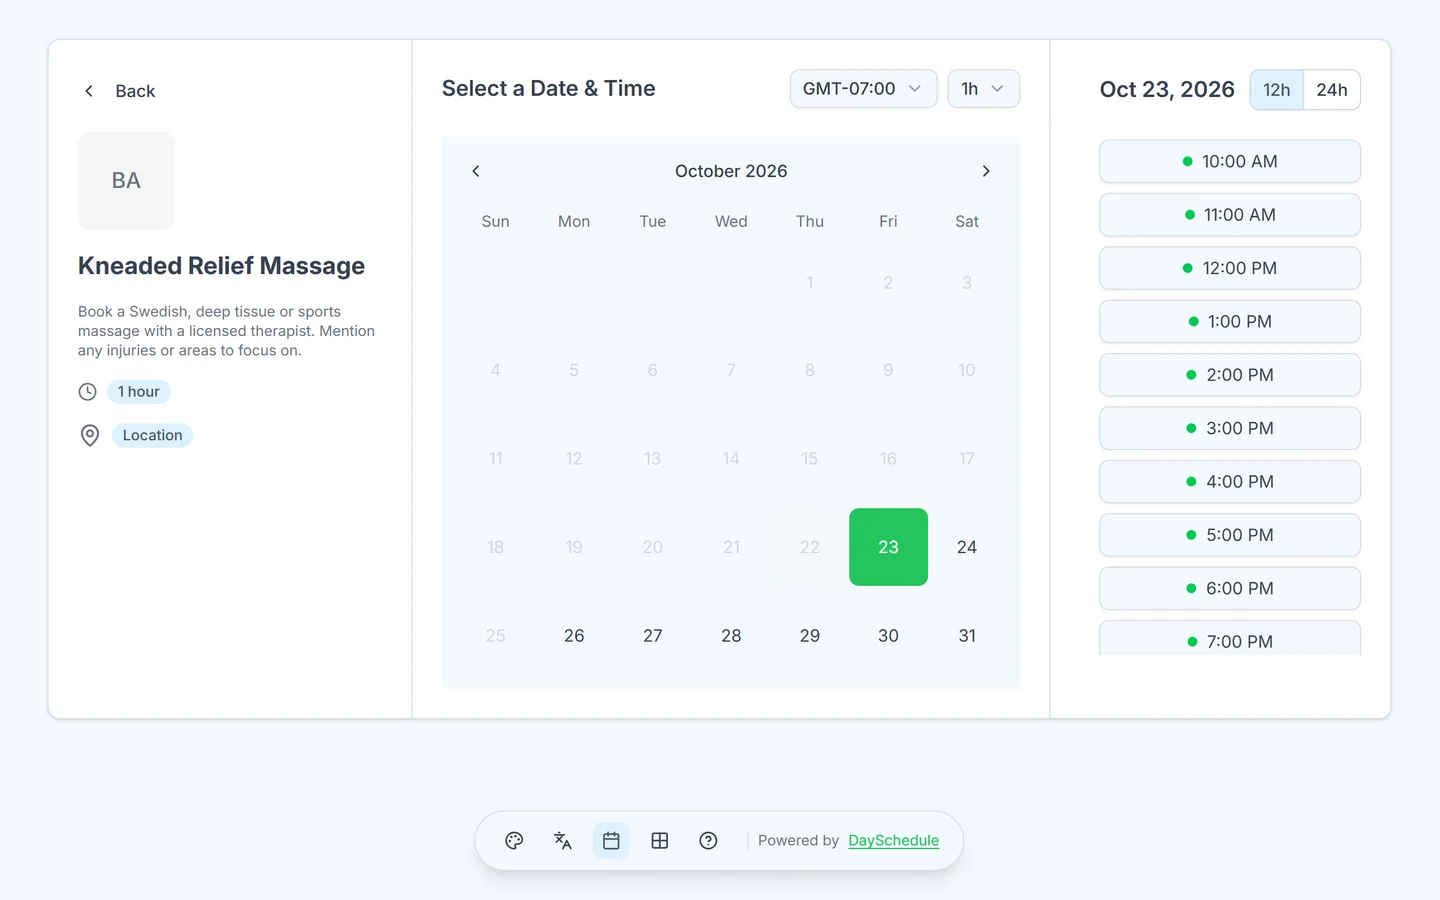Screen dimensions: 1440x900
Task: Click the clock duration icon
Action: [x=88, y=392]
